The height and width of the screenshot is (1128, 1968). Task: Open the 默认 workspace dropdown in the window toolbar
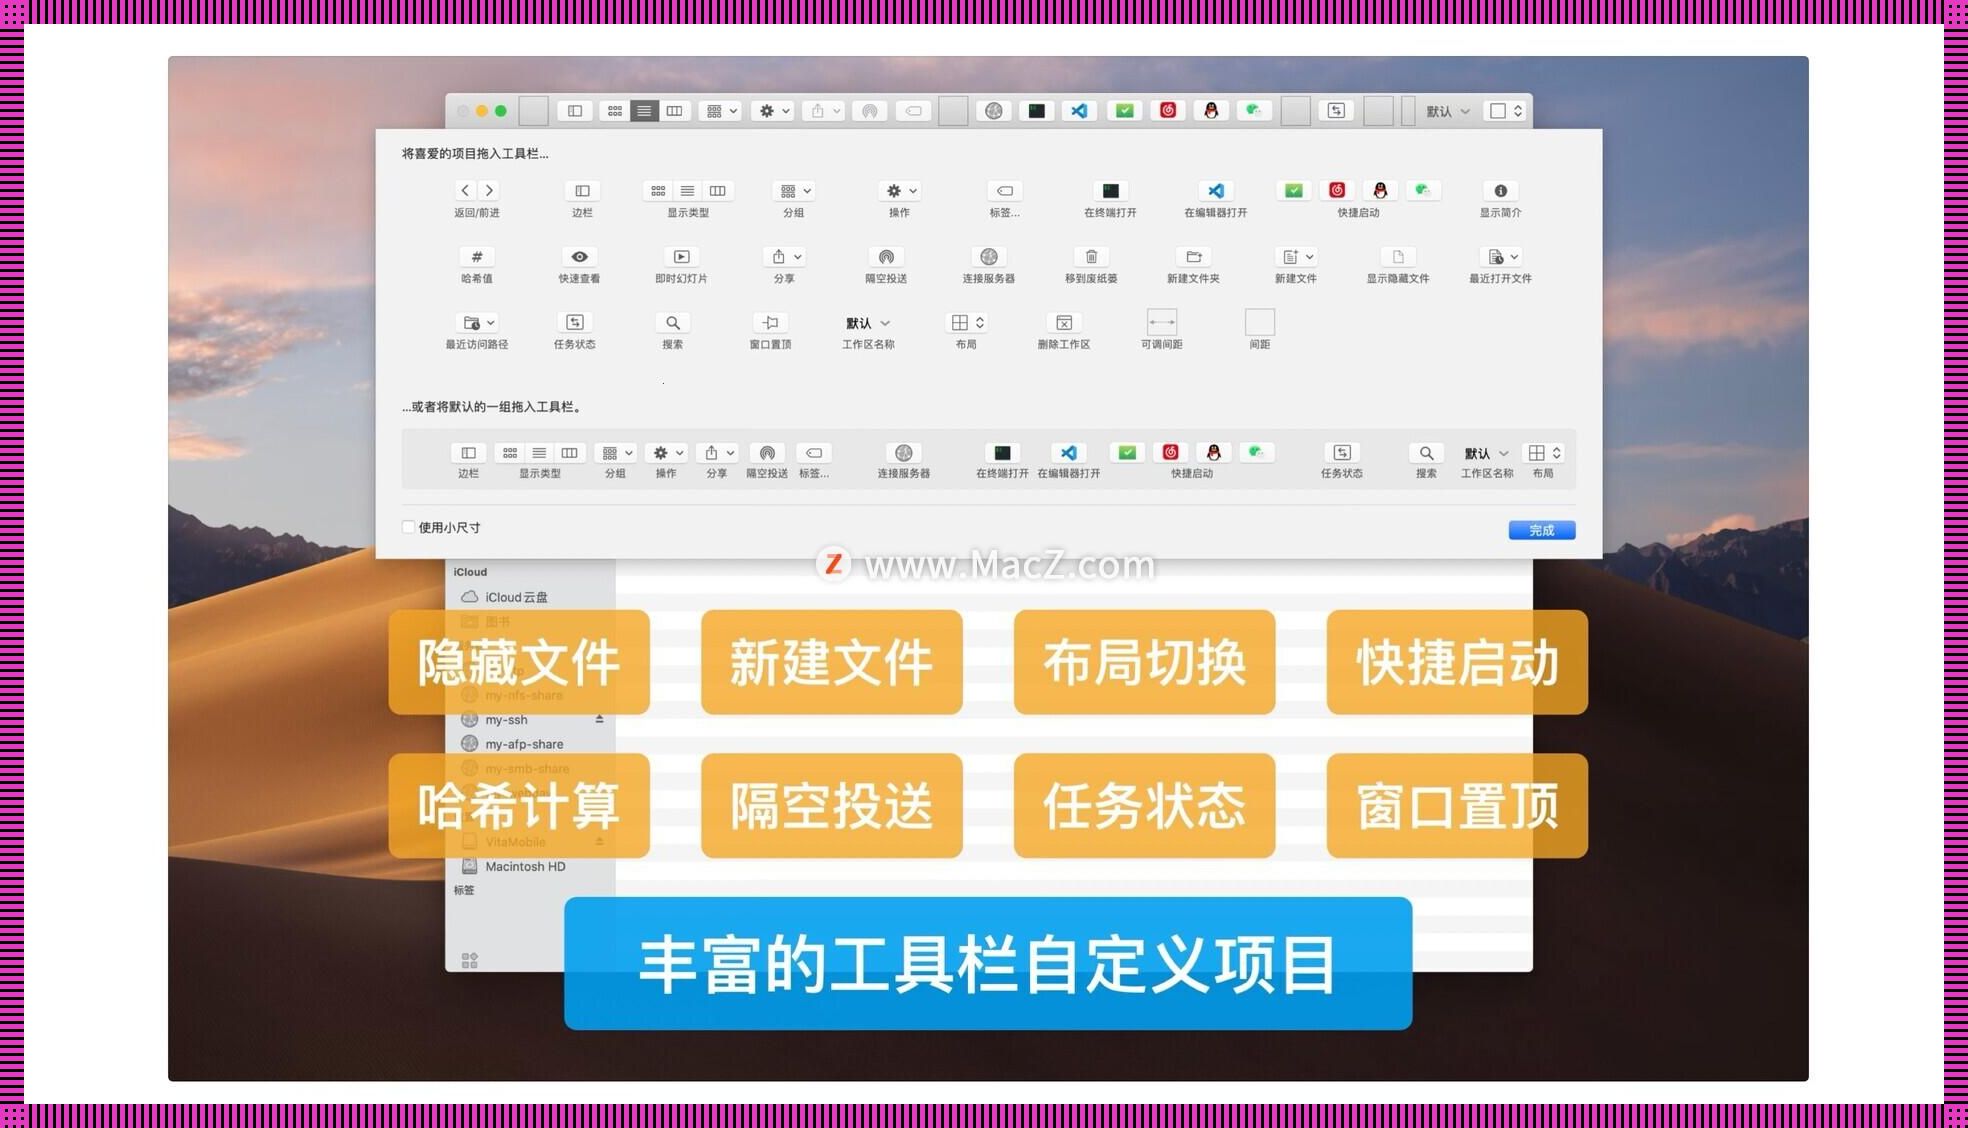(x=1448, y=111)
